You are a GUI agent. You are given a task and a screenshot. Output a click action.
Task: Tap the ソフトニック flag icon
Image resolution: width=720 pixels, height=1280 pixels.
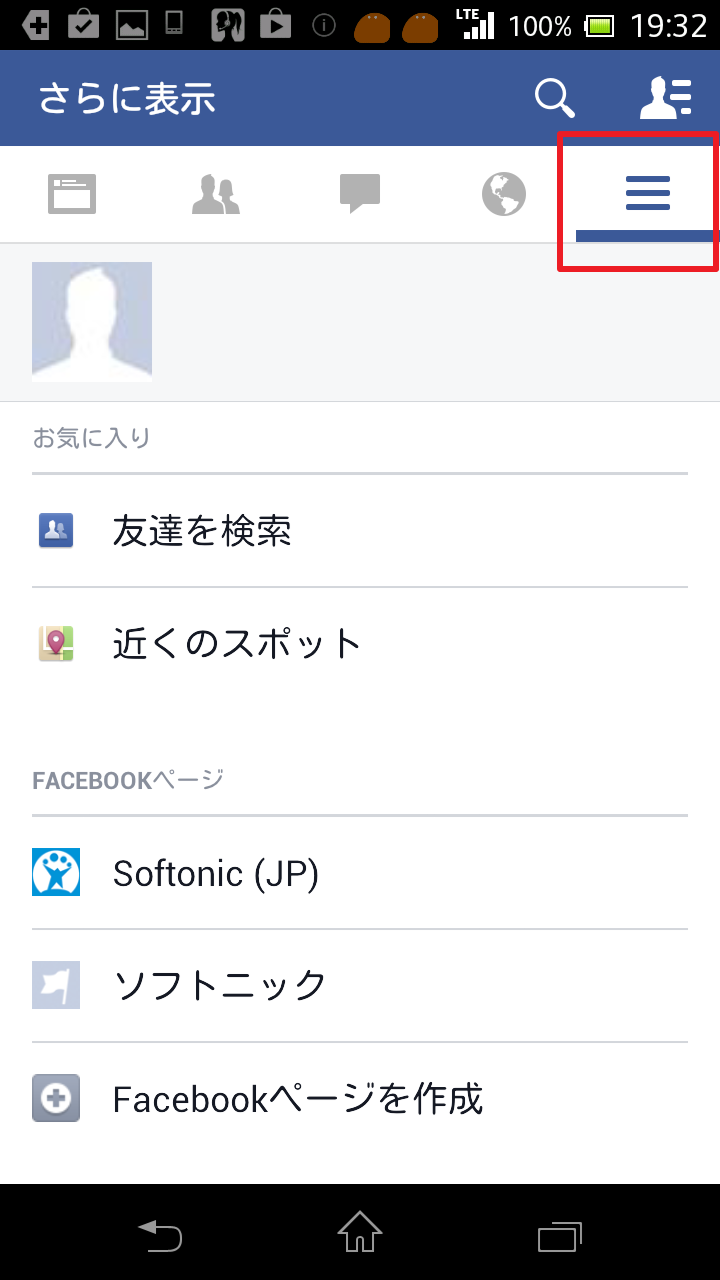point(56,985)
